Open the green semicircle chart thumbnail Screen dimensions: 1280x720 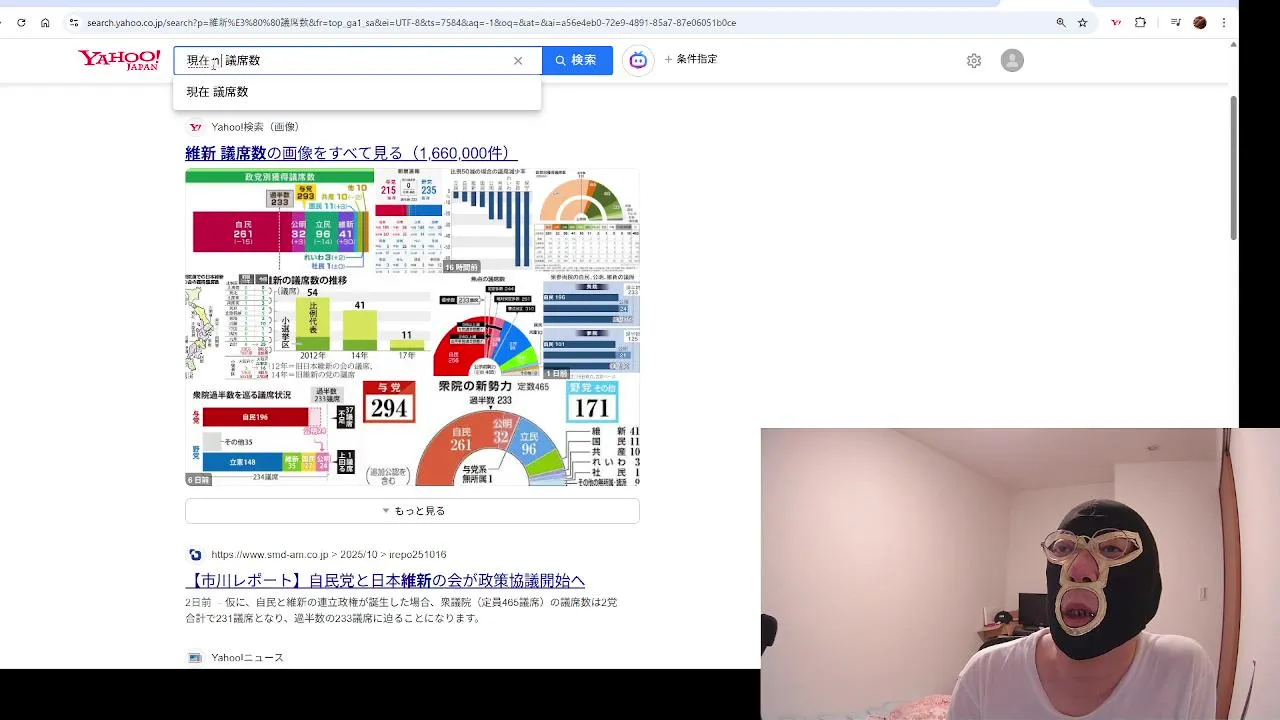click(587, 220)
